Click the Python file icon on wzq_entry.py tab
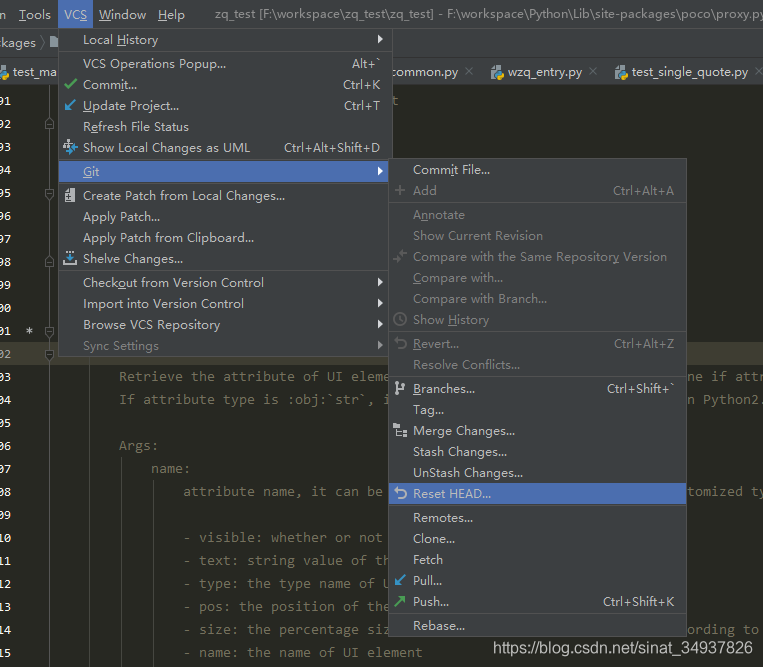Image resolution: width=763 pixels, height=667 pixels. click(497, 72)
